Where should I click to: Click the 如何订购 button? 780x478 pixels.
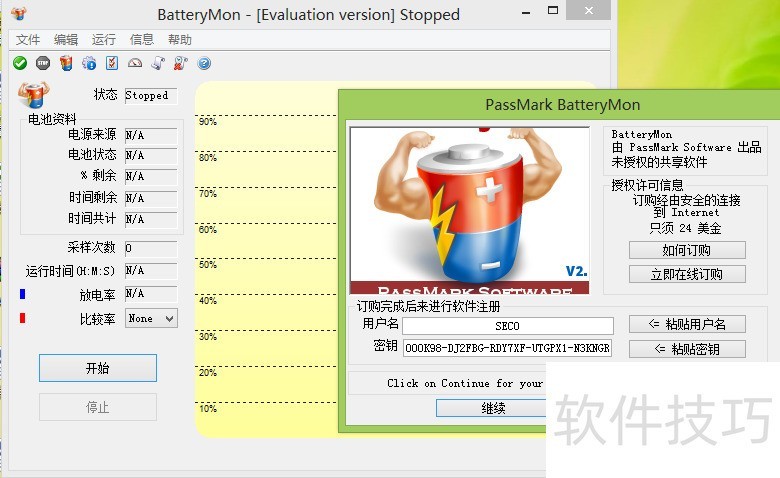tap(687, 250)
